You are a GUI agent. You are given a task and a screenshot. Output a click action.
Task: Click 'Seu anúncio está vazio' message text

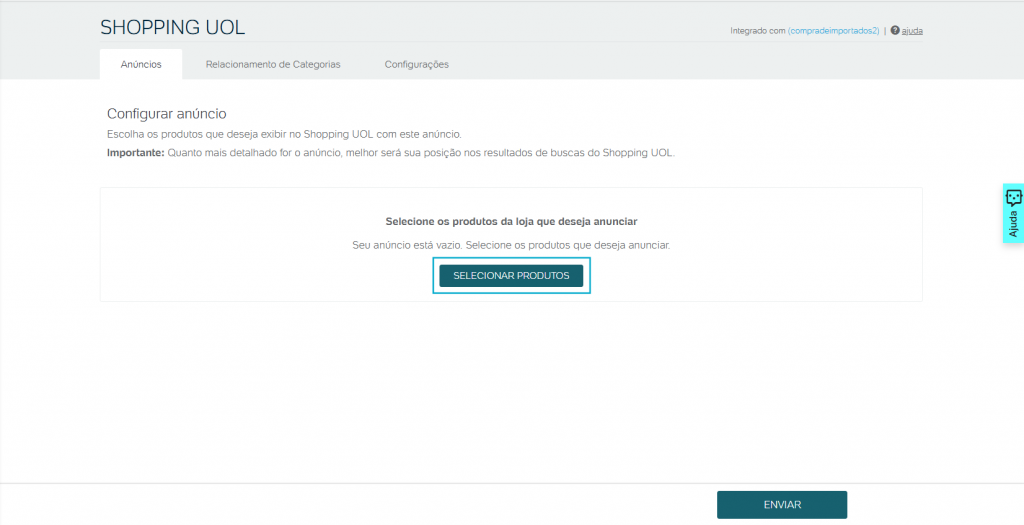click(511, 246)
